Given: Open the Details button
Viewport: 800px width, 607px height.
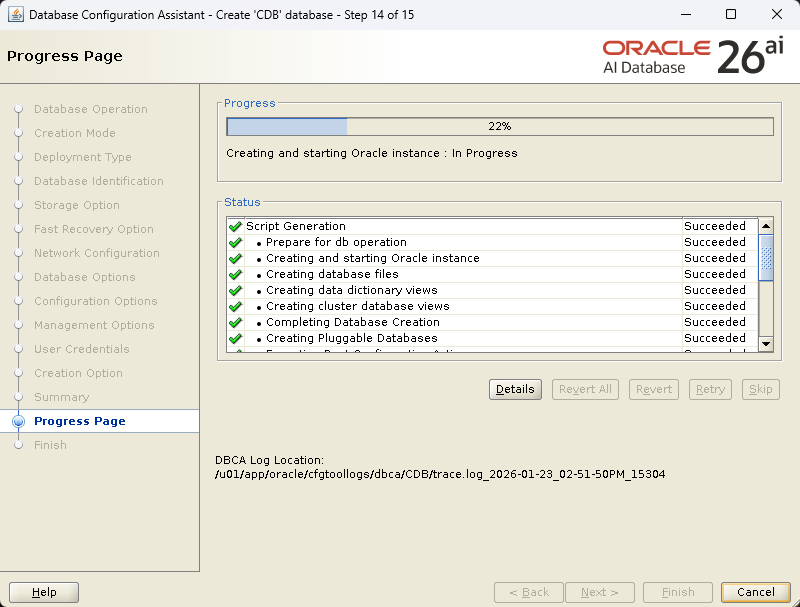Looking at the screenshot, I should pyautogui.click(x=515, y=389).
